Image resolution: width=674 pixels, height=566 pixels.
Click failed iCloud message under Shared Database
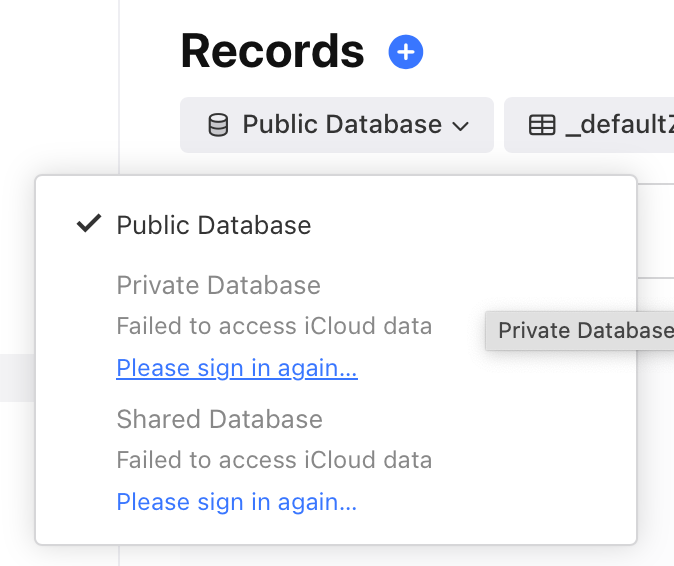click(x=274, y=460)
